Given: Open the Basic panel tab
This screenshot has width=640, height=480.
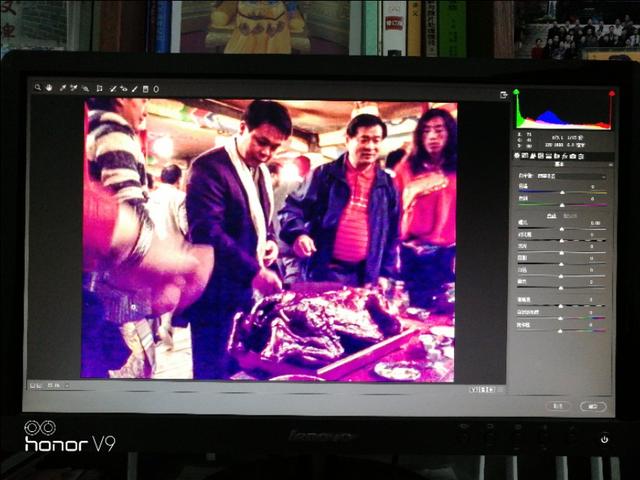Looking at the screenshot, I should [x=517, y=156].
